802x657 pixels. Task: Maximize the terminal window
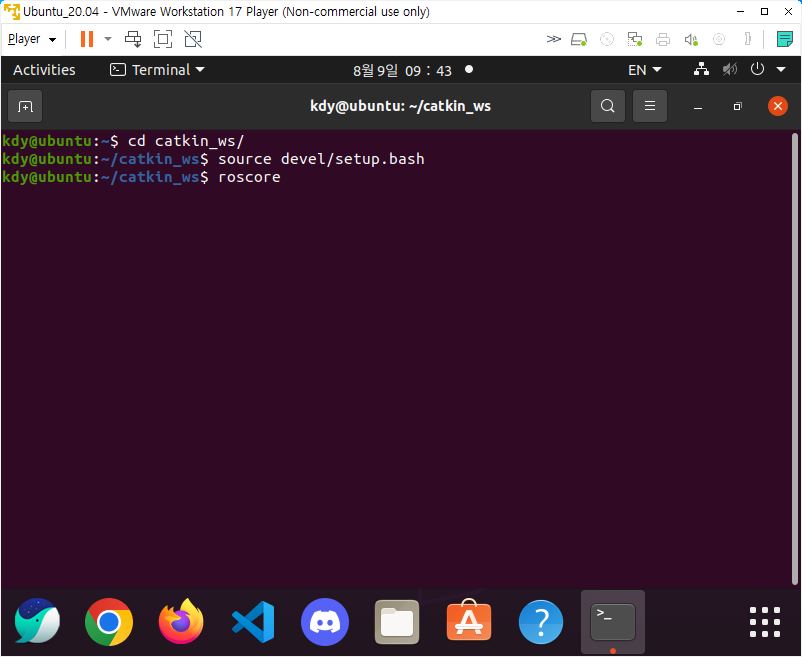tap(737, 106)
